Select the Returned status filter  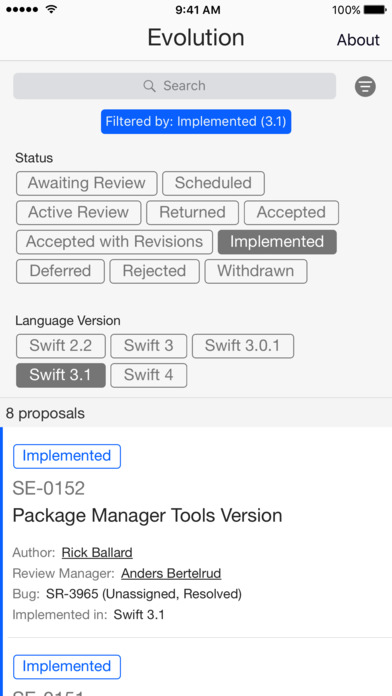tap(192, 213)
